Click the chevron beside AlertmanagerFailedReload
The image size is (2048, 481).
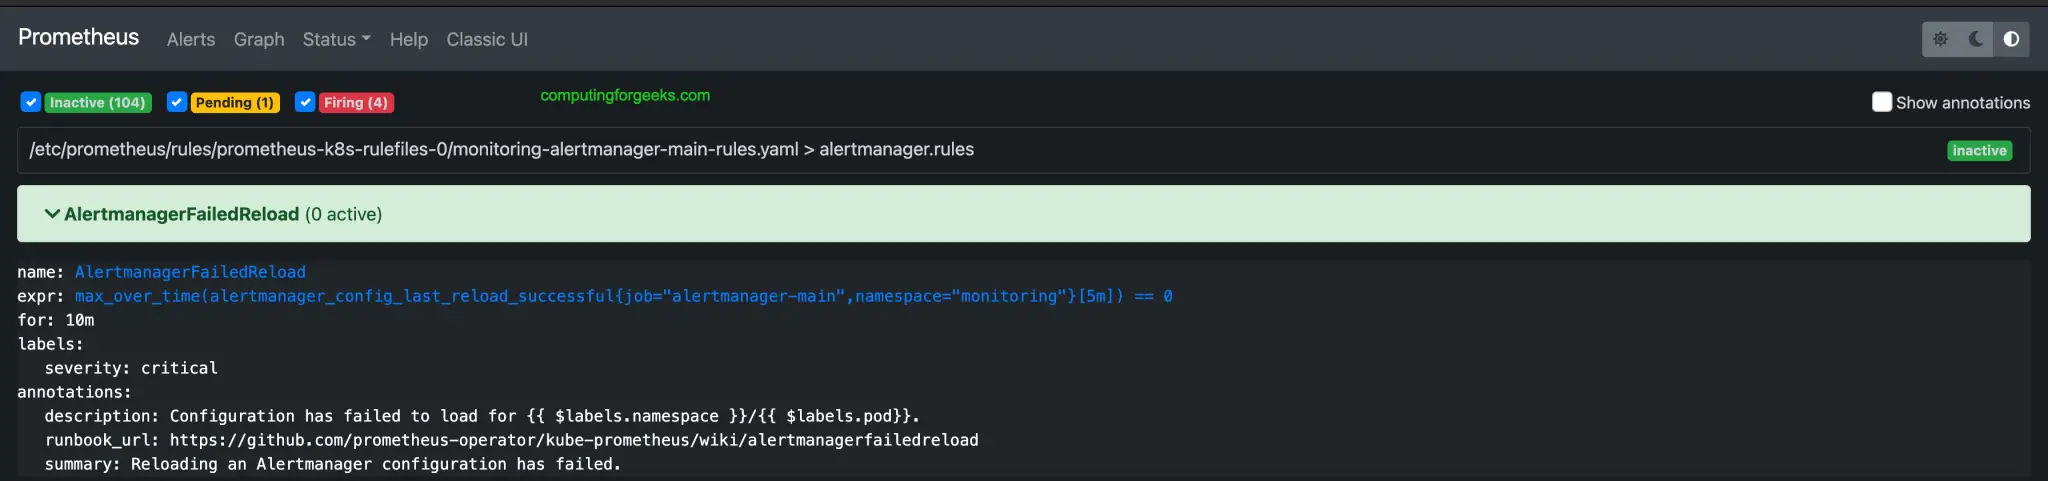pyautogui.click(x=52, y=214)
